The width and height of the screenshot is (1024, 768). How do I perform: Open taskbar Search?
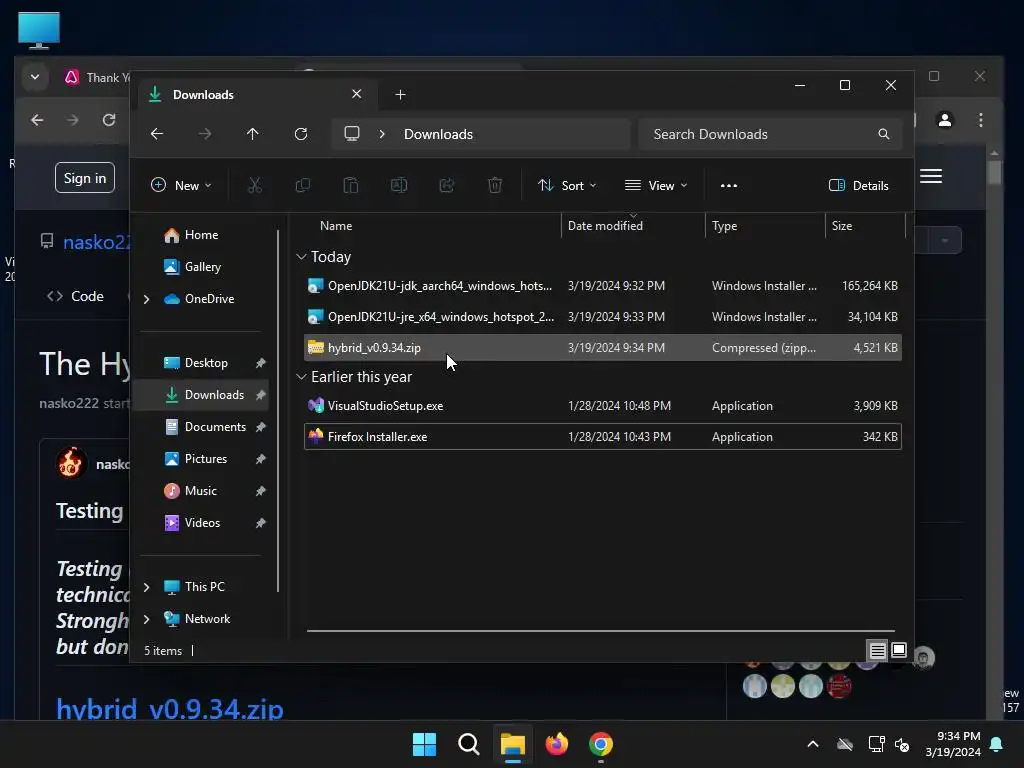468,744
